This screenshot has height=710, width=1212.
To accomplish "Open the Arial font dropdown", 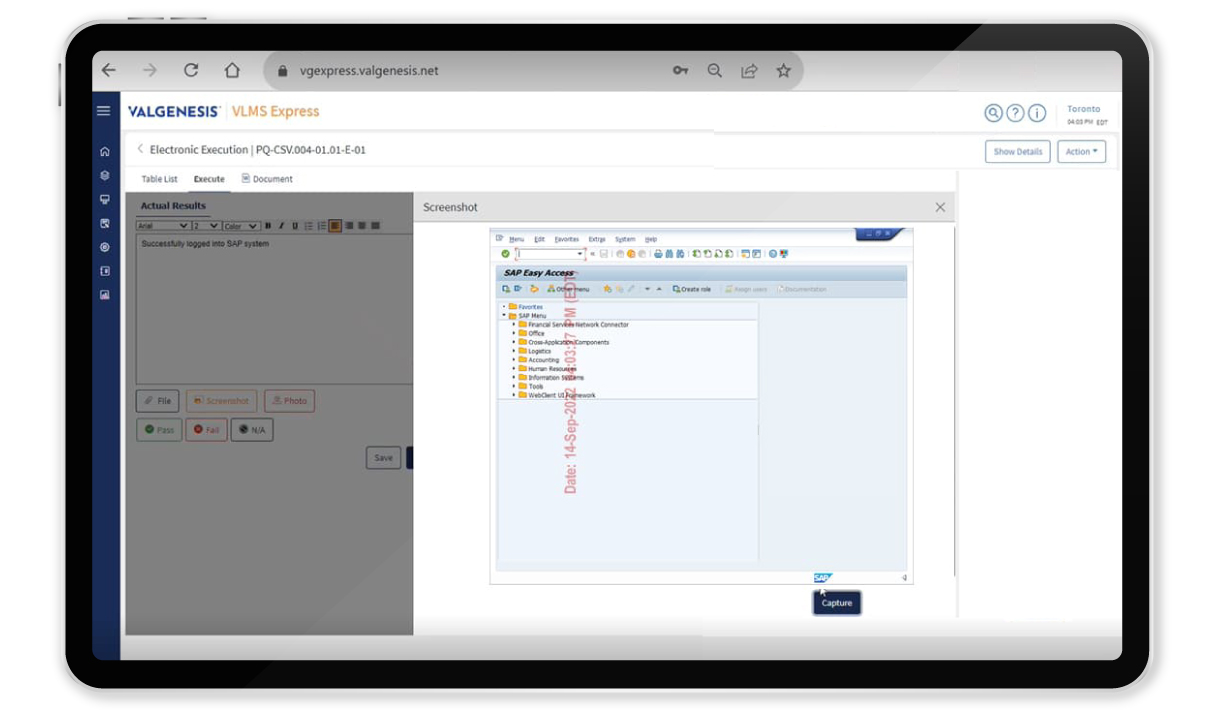I will 162,226.
